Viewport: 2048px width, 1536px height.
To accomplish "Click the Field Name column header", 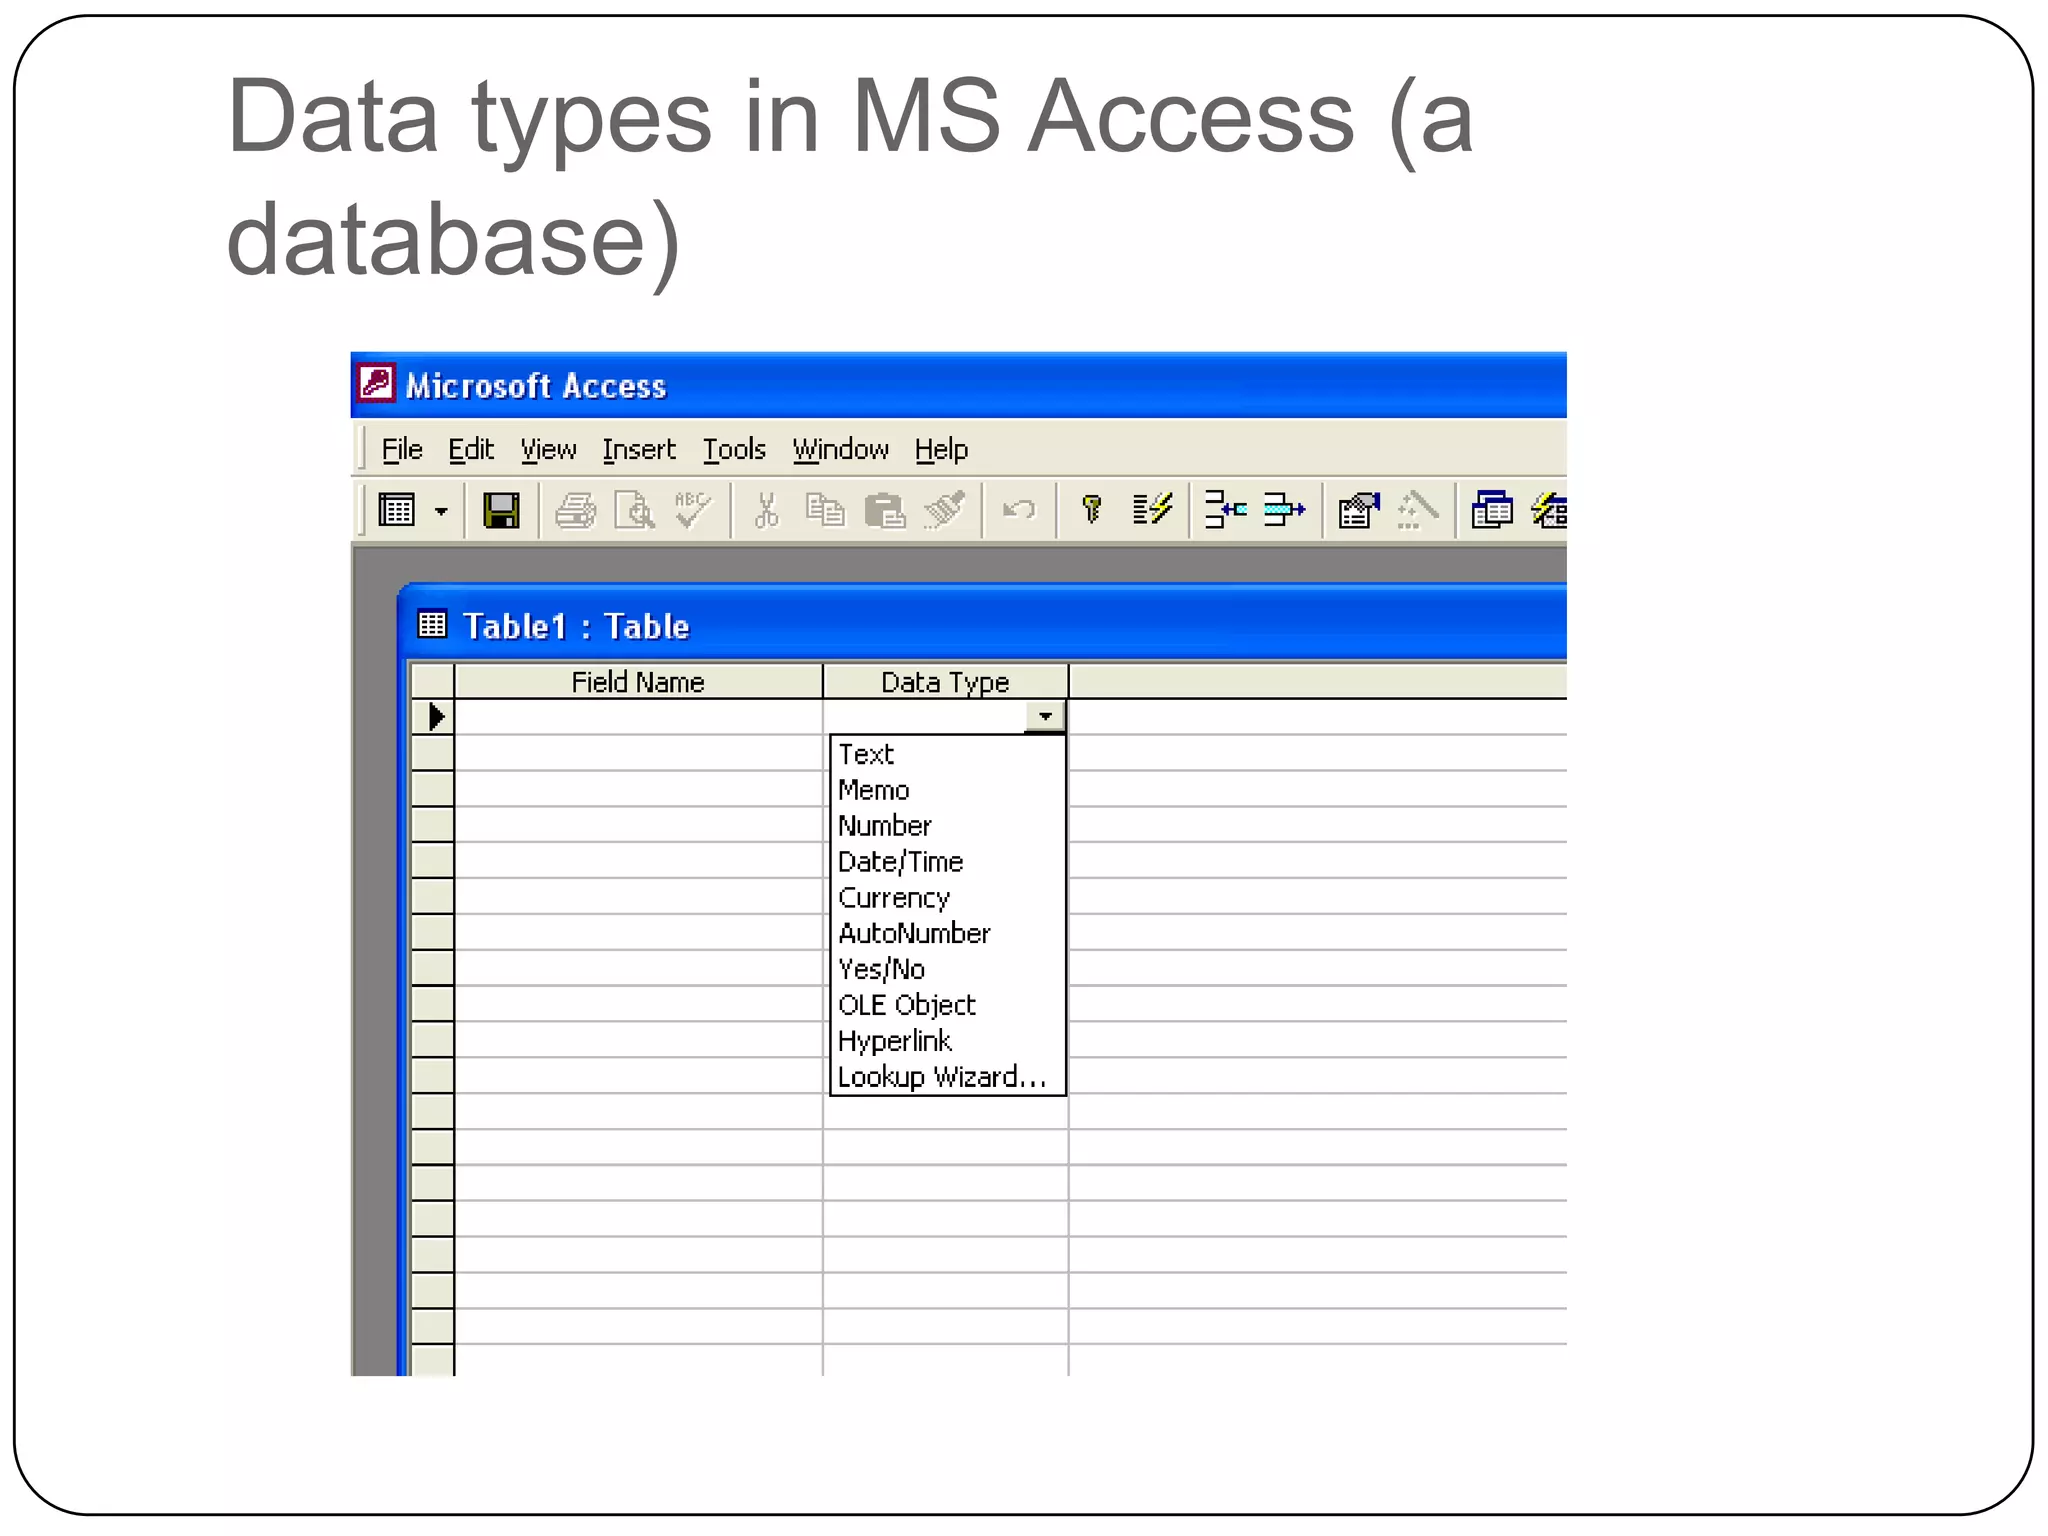I will 638,682.
